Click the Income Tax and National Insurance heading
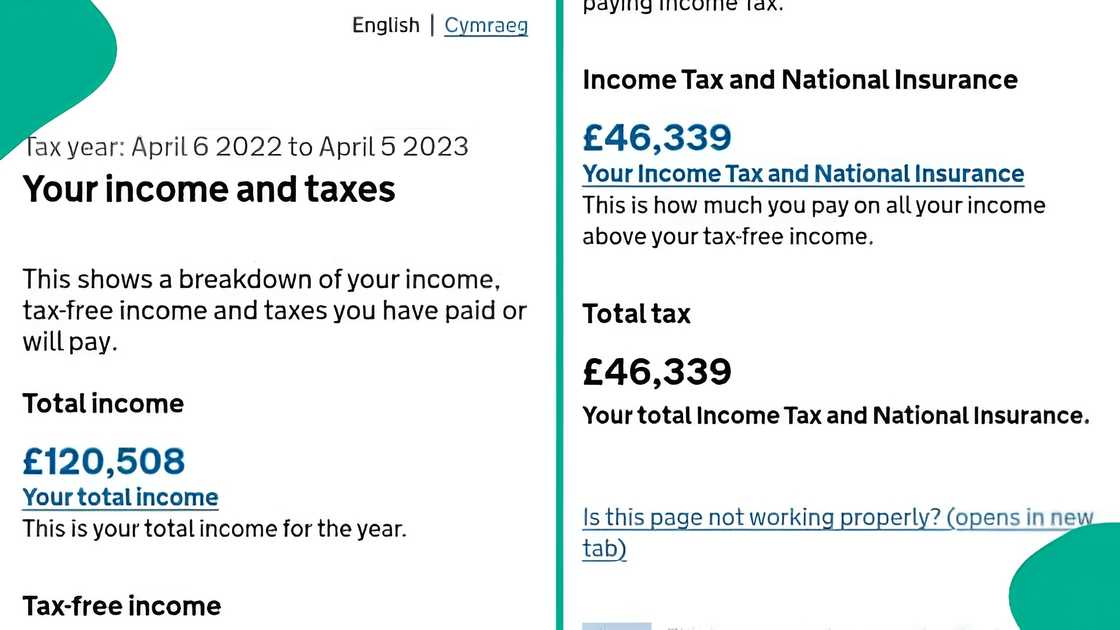The width and height of the screenshot is (1120, 630). 800,79
